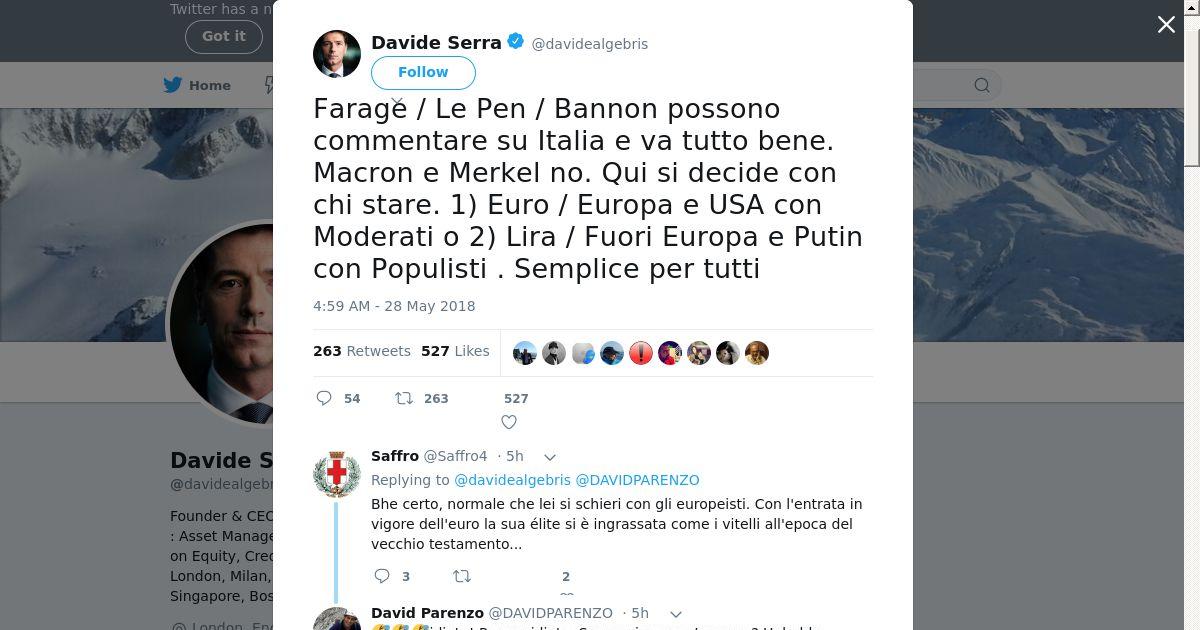Open the 527 Likes list
Viewport: 1200px width, 630px height.
point(455,351)
